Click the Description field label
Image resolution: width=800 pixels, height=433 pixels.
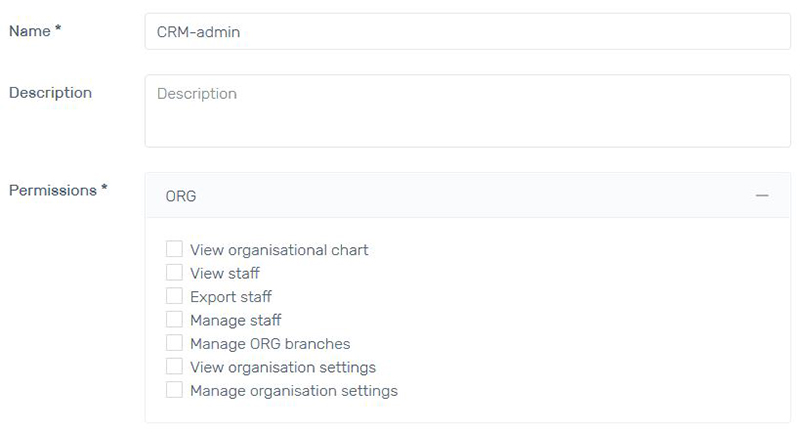pyautogui.click(x=51, y=93)
